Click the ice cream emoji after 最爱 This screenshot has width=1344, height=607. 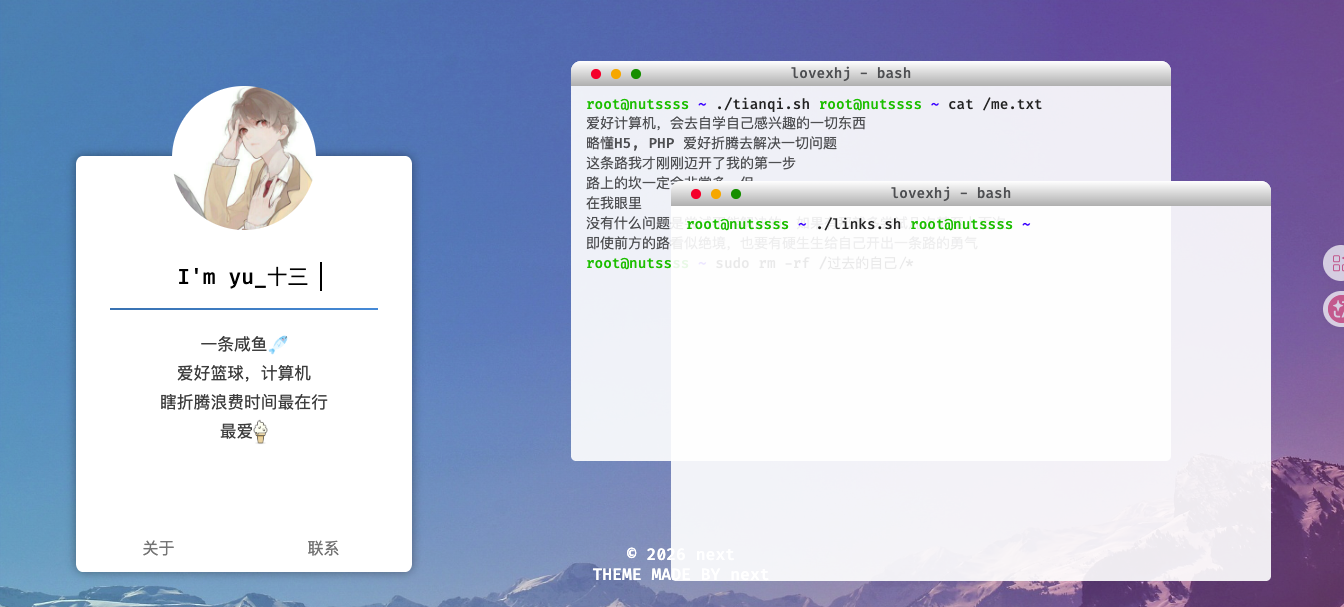click(x=261, y=432)
